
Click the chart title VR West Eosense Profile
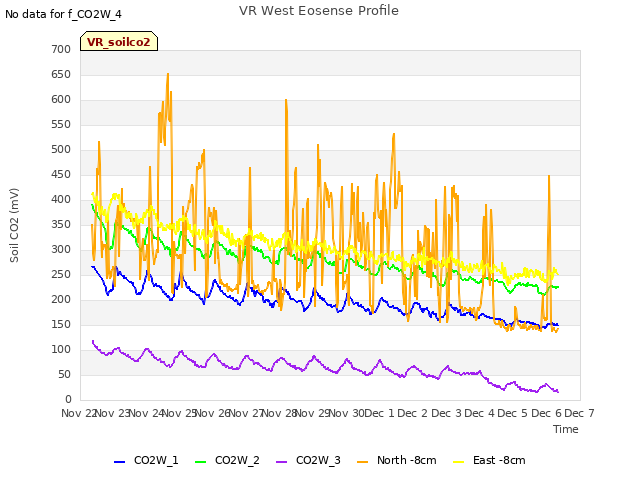click(x=319, y=11)
